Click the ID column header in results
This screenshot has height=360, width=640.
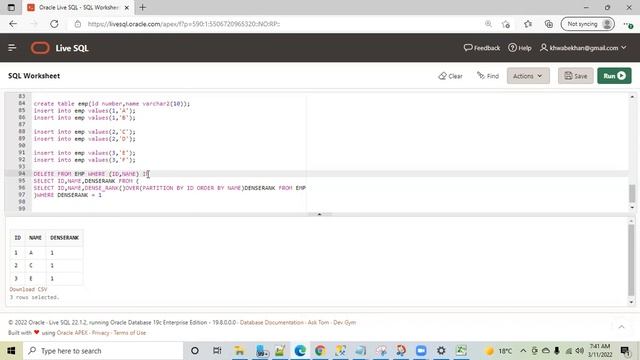(x=18, y=238)
